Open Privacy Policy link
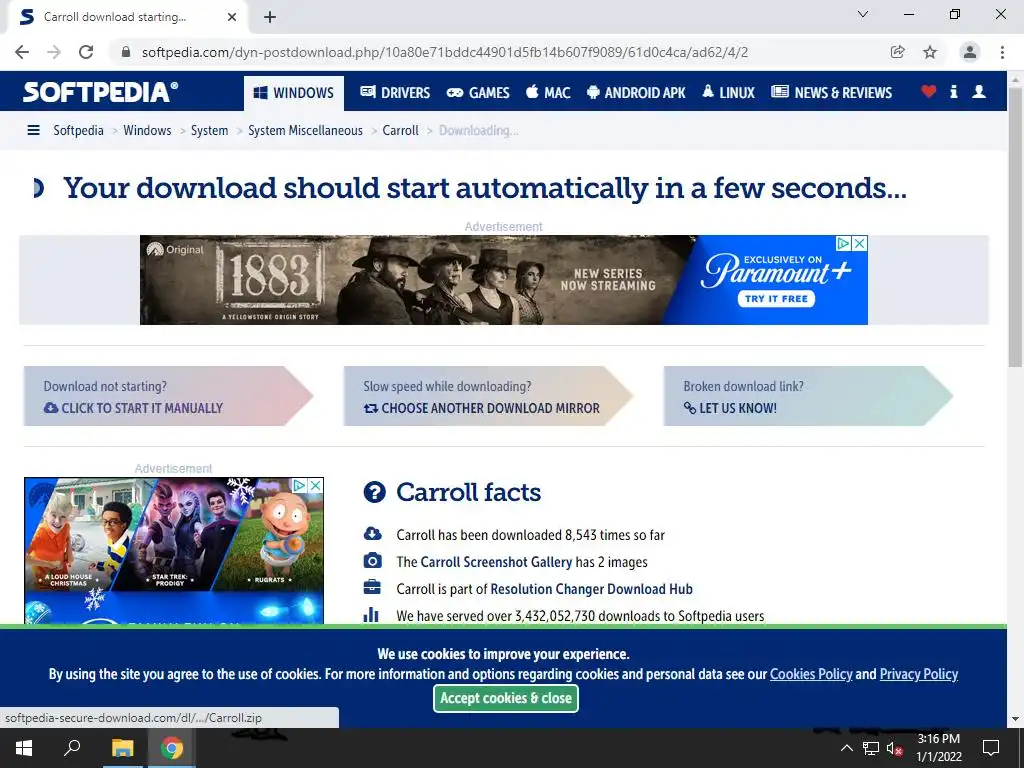The width and height of the screenshot is (1024, 768). 918,674
